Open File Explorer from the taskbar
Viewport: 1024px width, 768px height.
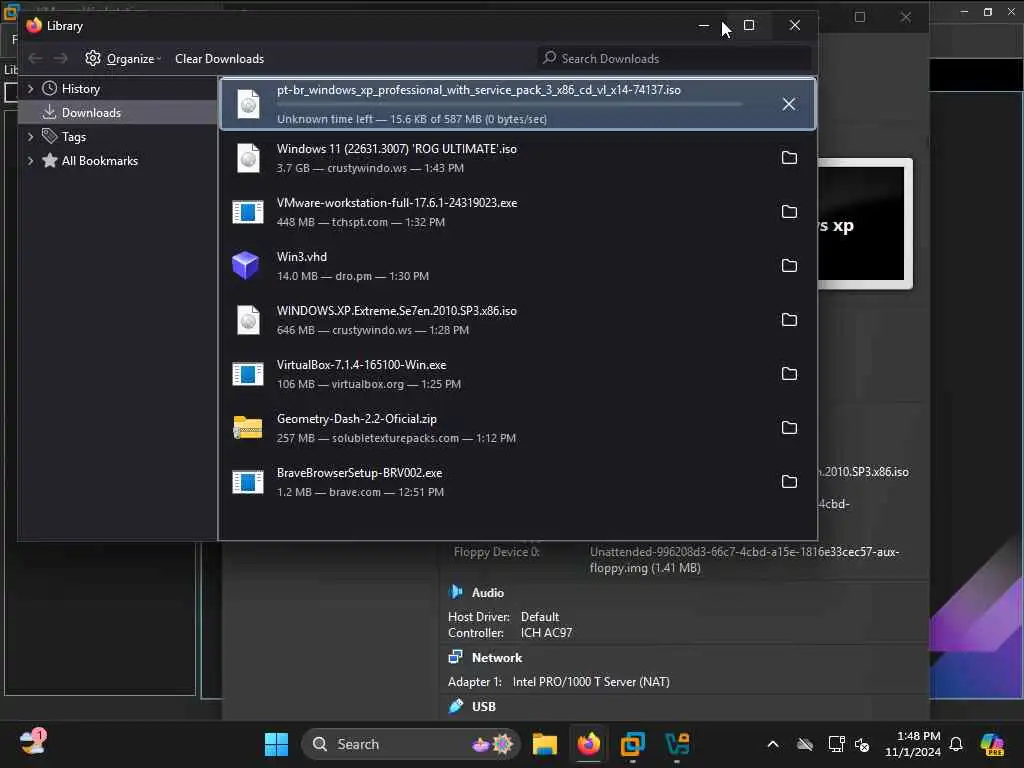coord(544,744)
